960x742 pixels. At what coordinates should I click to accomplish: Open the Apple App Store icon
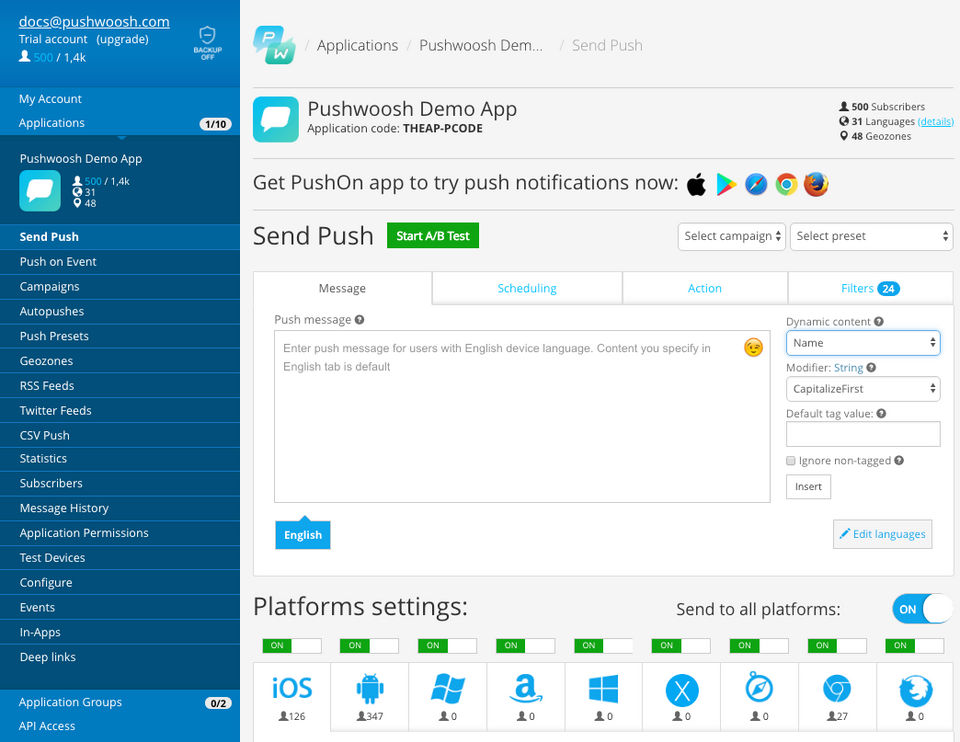[696, 184]
